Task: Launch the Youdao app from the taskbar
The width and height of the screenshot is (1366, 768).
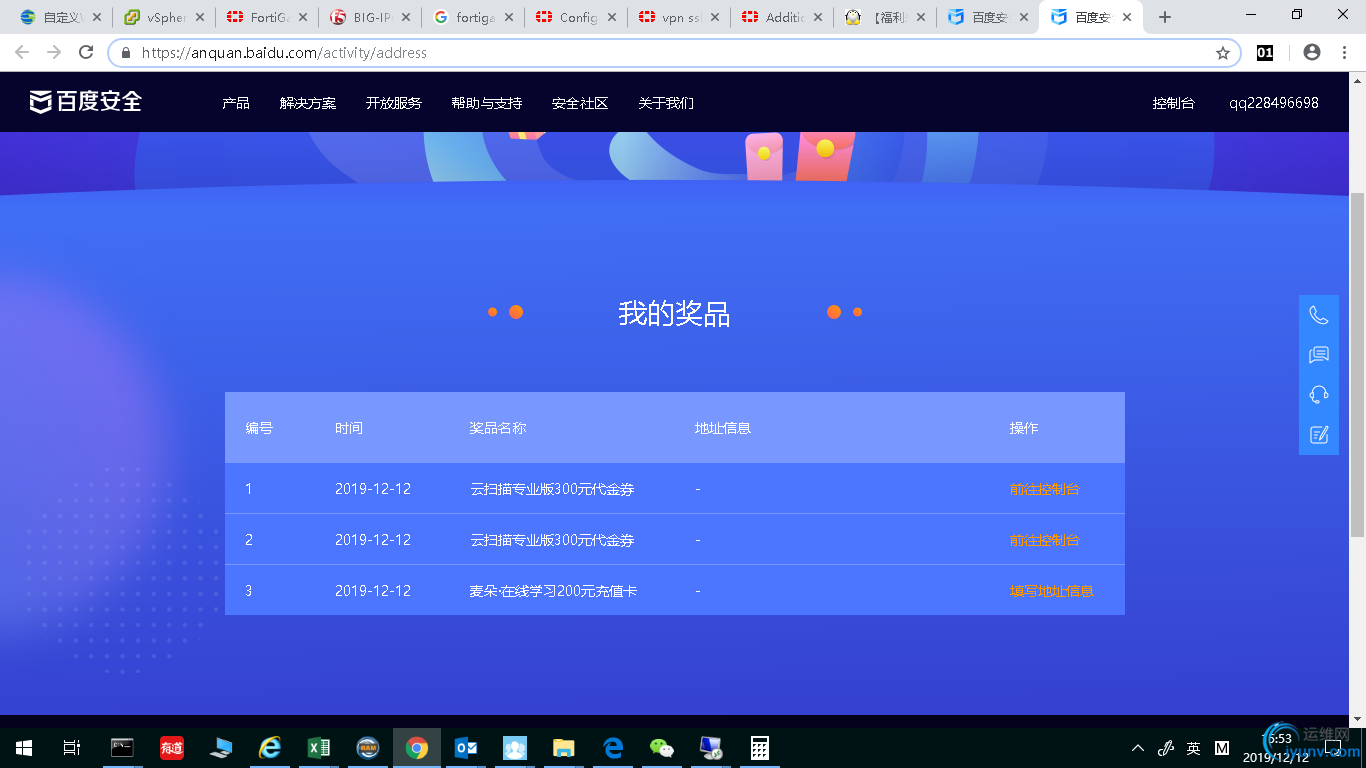Action: point(172,748)
